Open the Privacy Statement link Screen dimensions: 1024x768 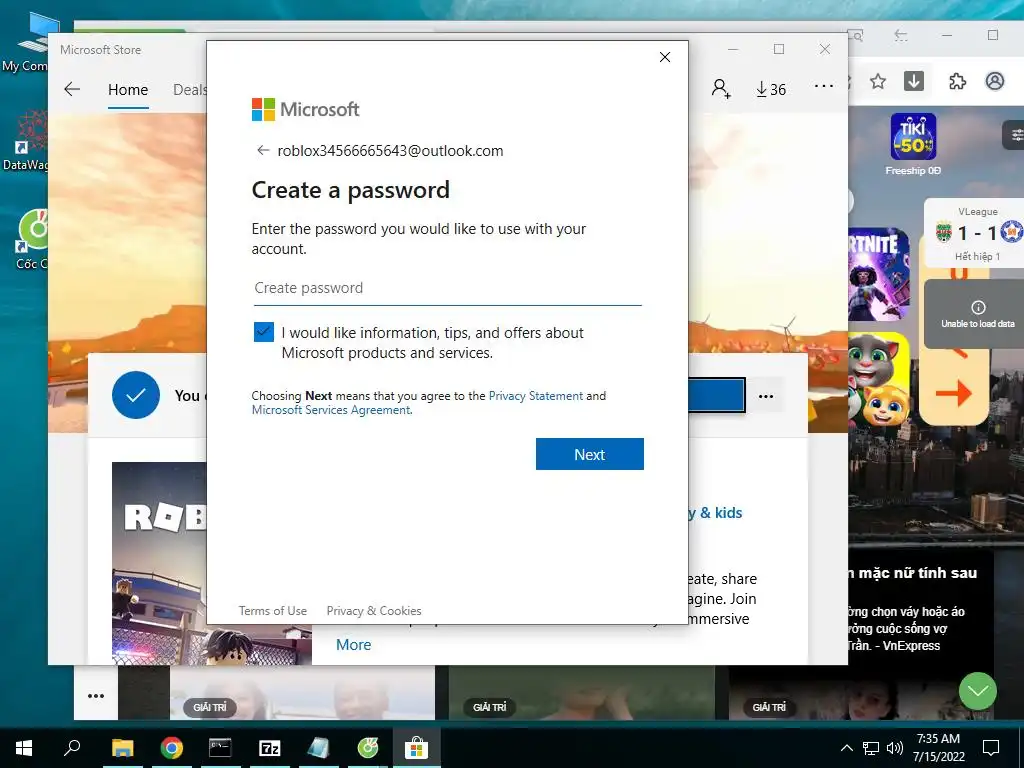tap(536, 396)
